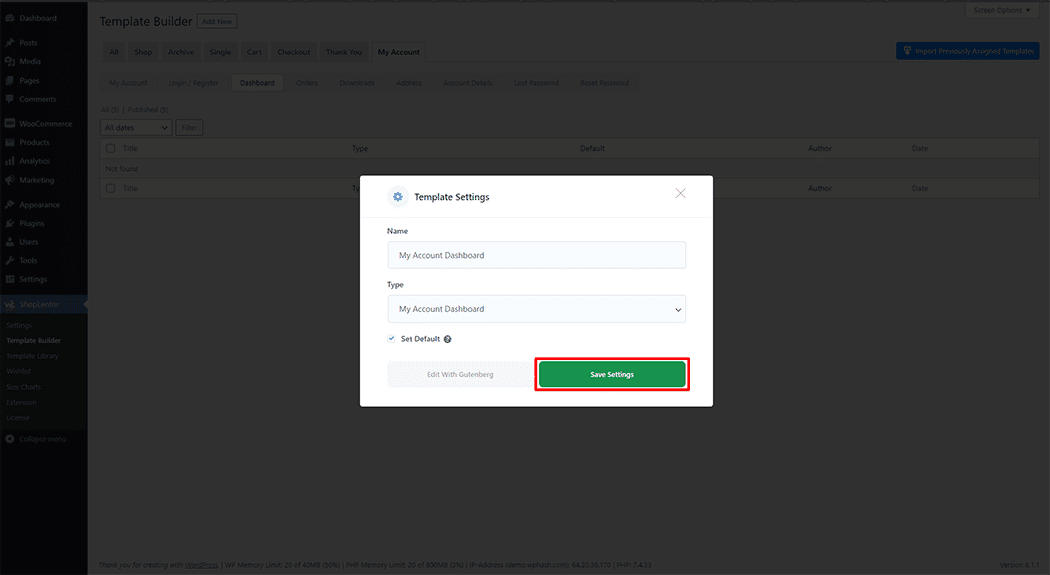The width and height of the screenshot is (1050, 575).
Task: Click help icon beside Set Default
Action: pyautogui.click(x=448, y=339)
